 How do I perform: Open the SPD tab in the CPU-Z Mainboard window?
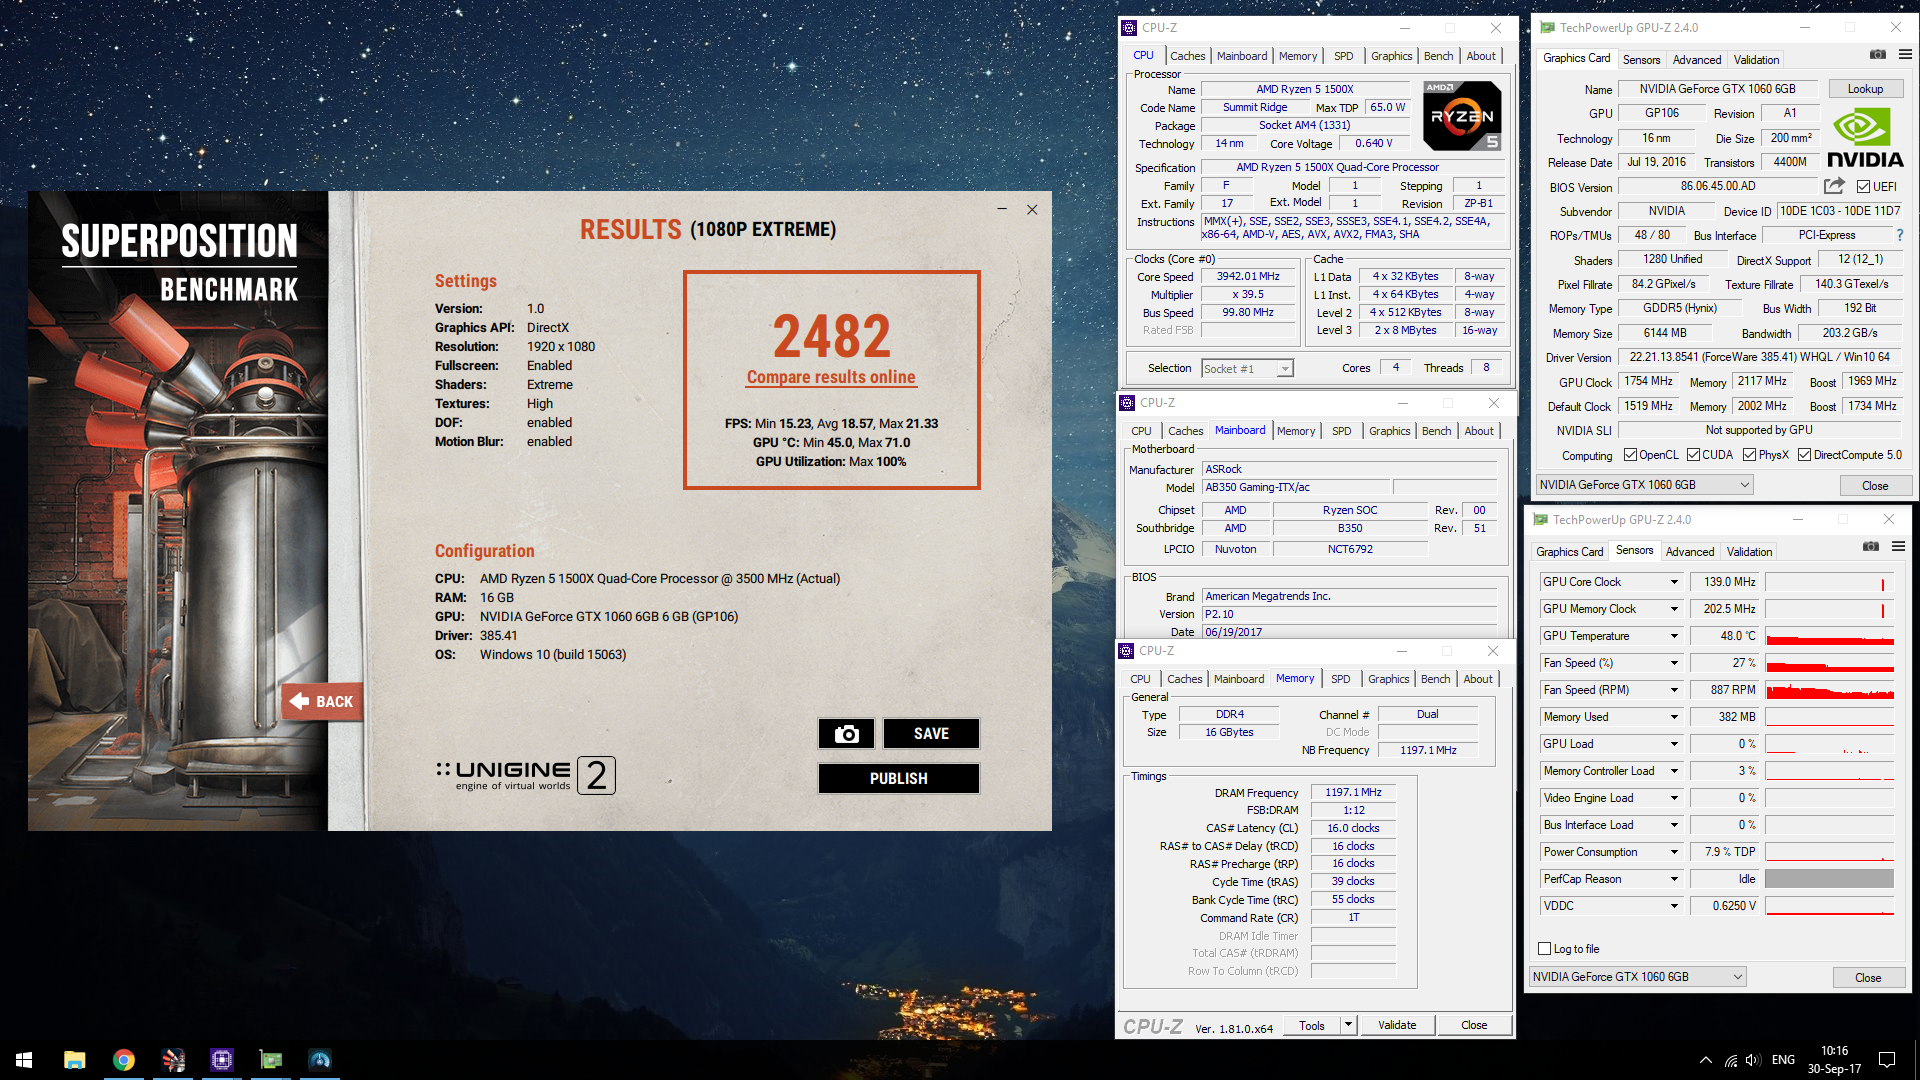click(x=1341, y=431)
